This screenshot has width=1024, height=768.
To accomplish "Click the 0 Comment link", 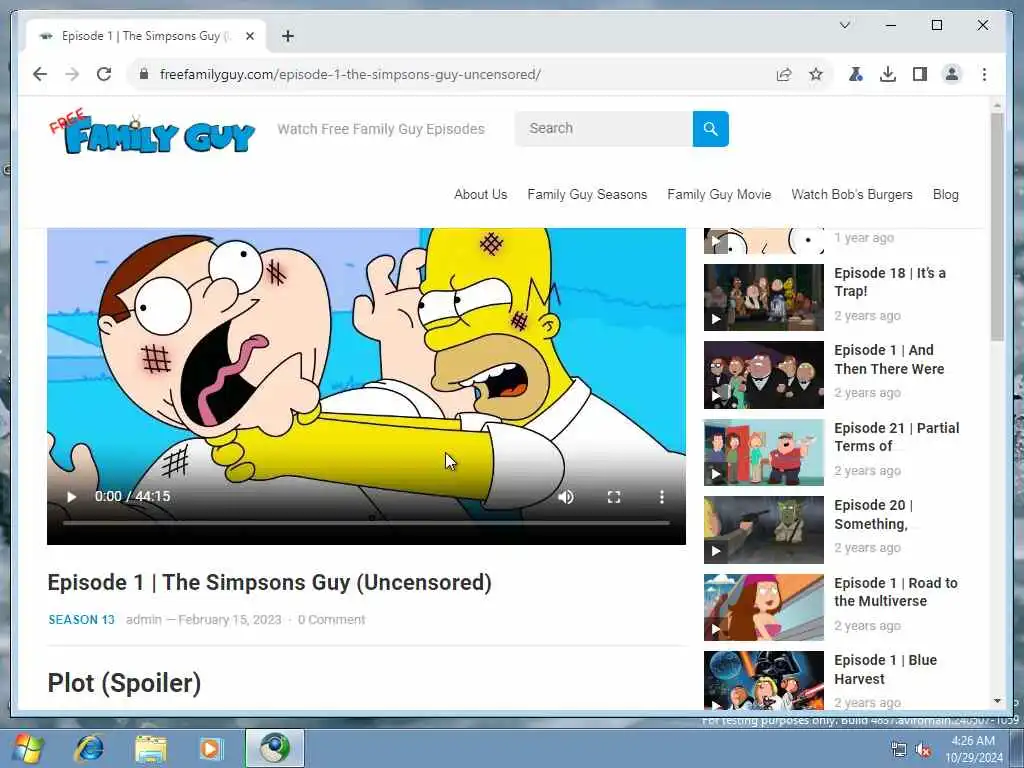I will pos(332,620).
